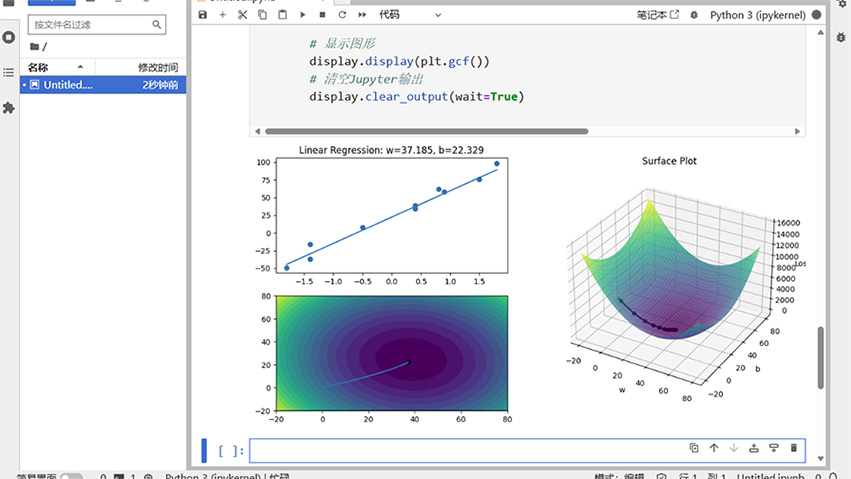
Task: Sort files by 修改时间 column
Action: coord(158,66)
